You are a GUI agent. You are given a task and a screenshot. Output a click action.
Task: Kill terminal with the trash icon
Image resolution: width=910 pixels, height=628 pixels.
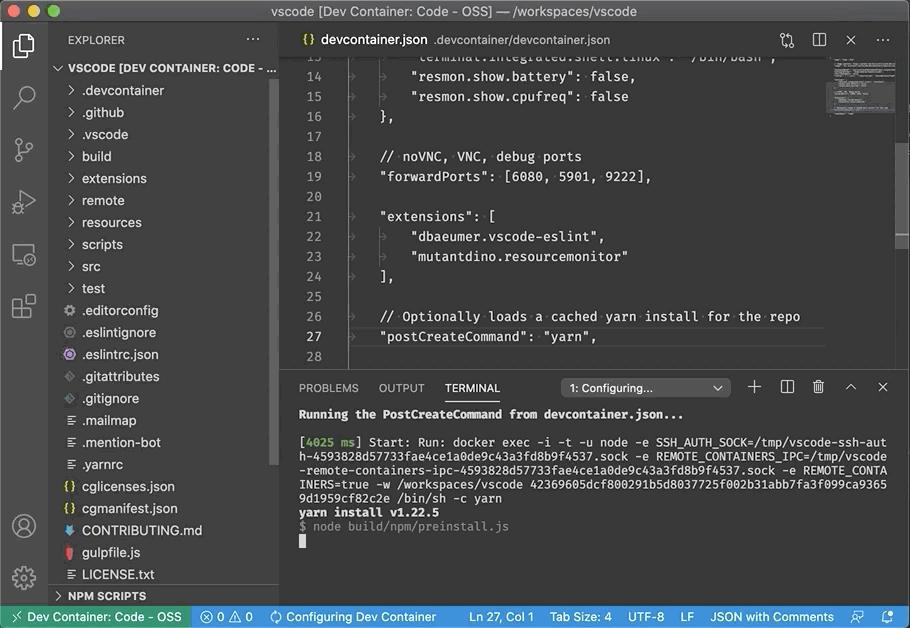point(818,387)
